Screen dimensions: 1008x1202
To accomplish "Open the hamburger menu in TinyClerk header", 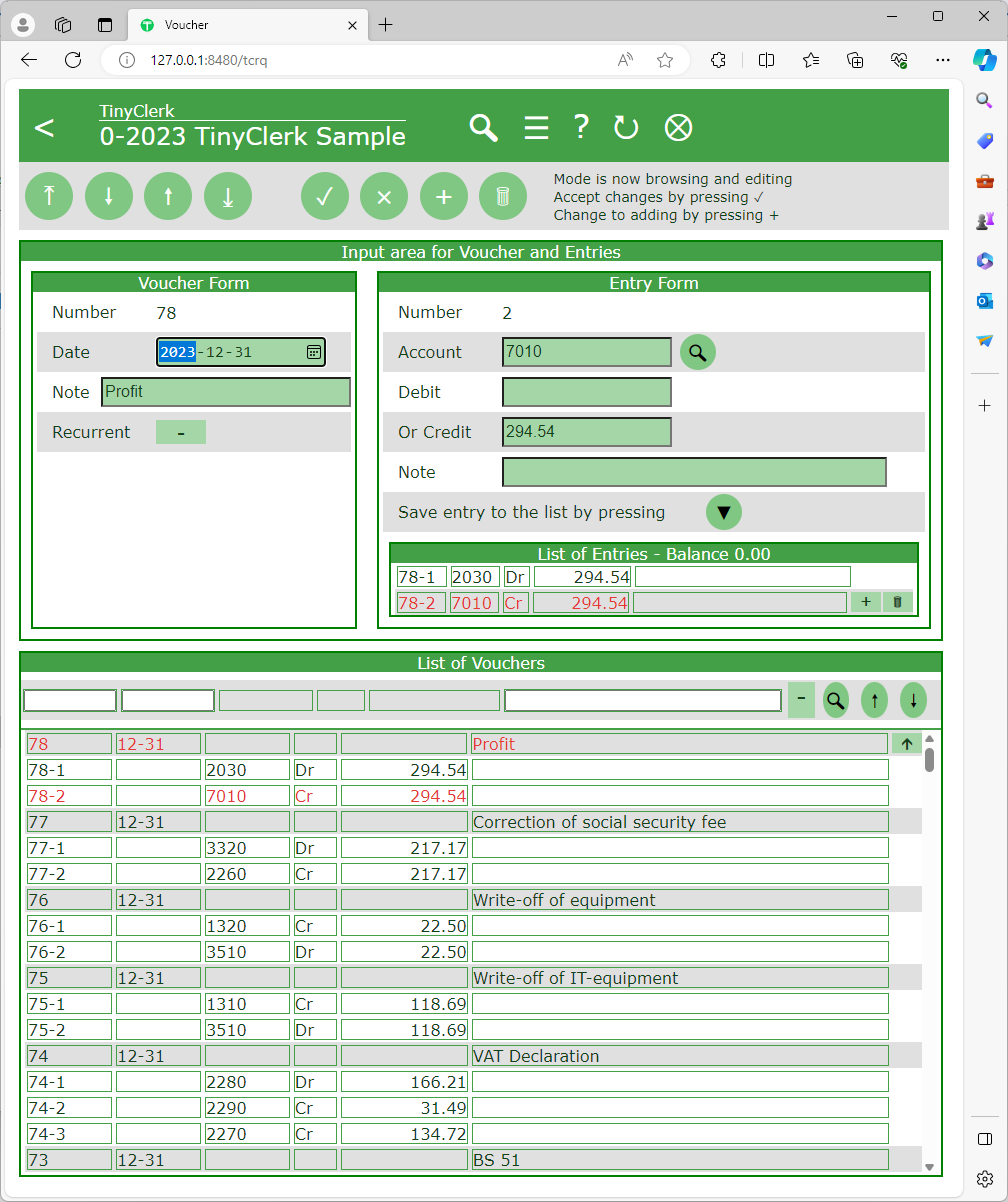I will click(537, 128).
